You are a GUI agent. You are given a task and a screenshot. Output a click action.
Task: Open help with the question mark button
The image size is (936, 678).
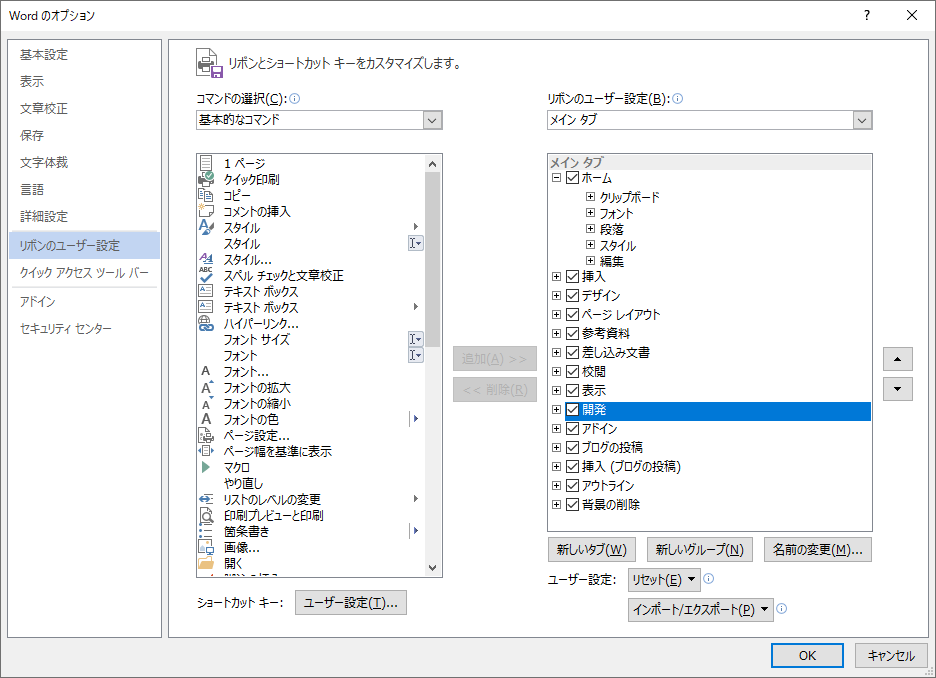[x=867, y=16]
